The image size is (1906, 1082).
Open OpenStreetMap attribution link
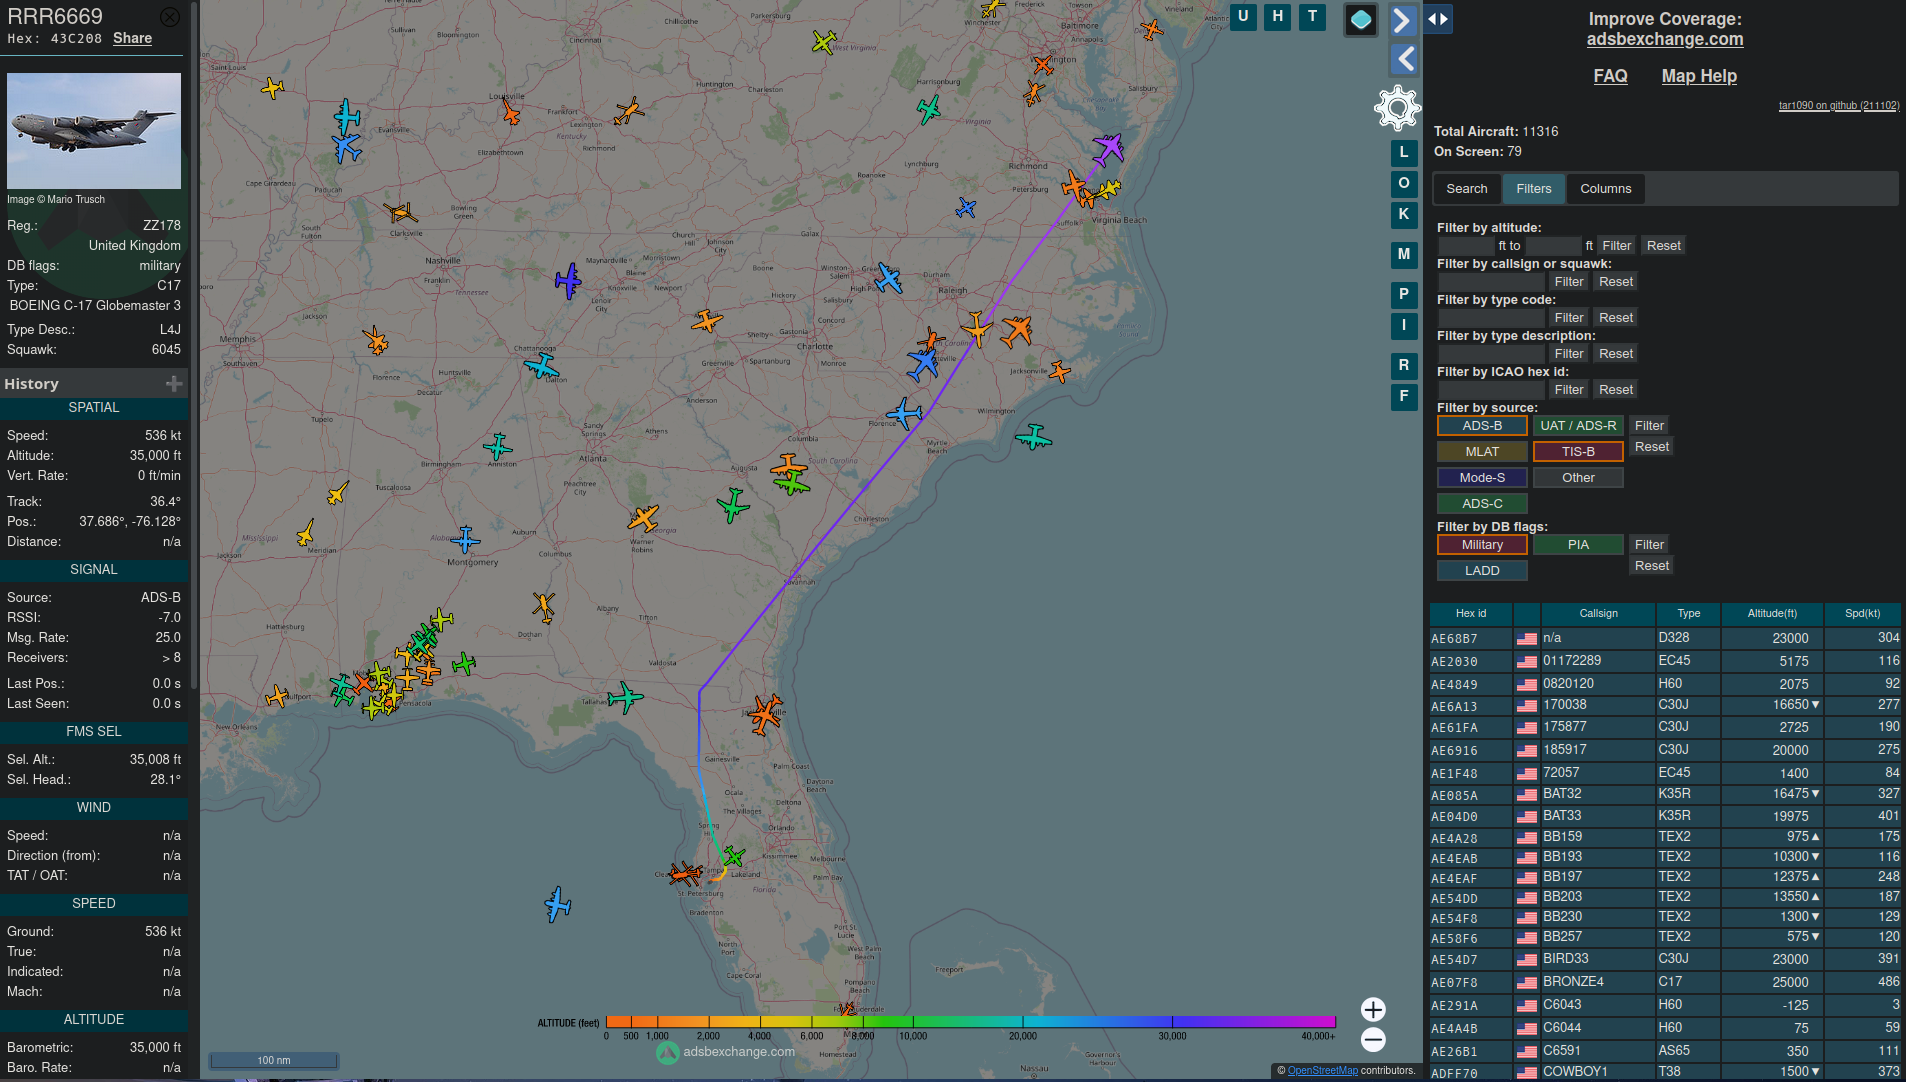[x=1322, y=1071]
